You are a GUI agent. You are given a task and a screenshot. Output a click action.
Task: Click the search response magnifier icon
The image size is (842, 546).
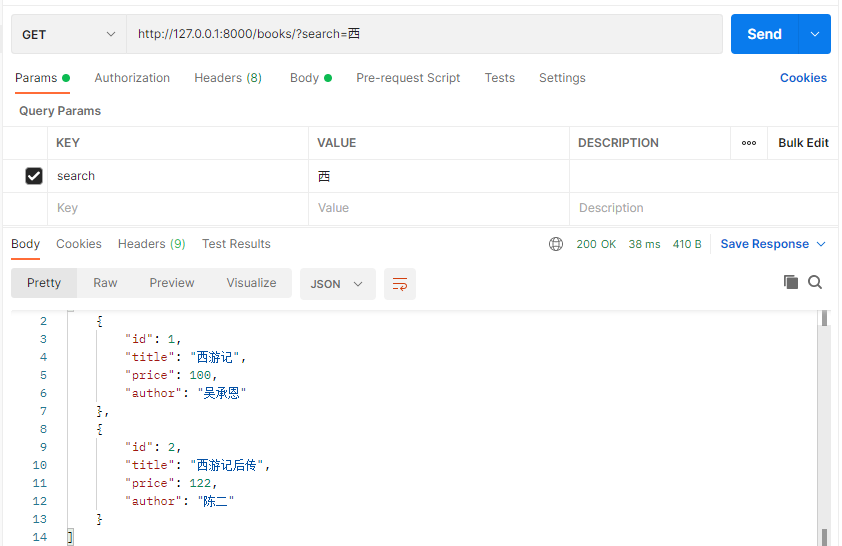815,283
